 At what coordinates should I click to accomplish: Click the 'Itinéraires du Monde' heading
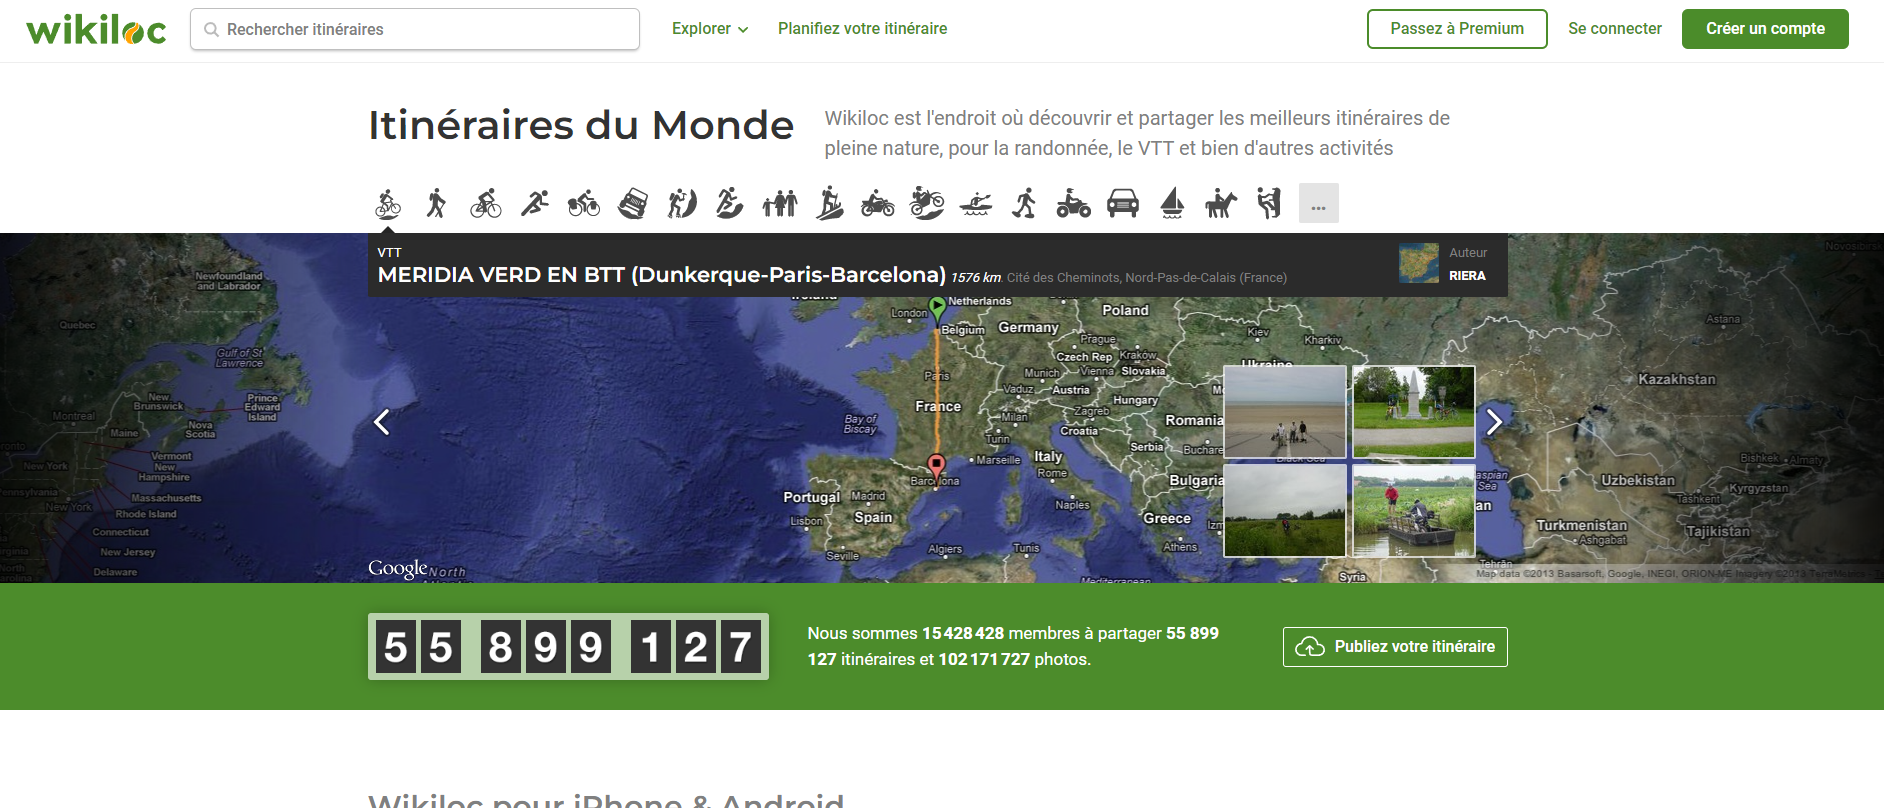tap(581, 126)
